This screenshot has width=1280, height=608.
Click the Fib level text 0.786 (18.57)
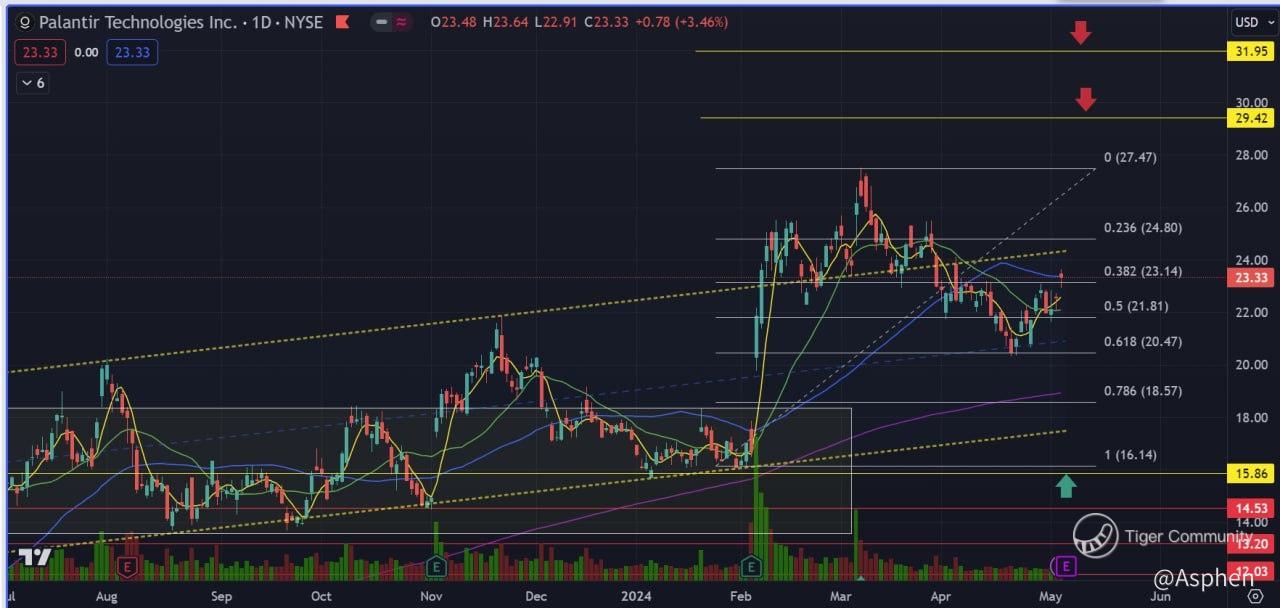pyautogui.click(x=1143, y=391)
